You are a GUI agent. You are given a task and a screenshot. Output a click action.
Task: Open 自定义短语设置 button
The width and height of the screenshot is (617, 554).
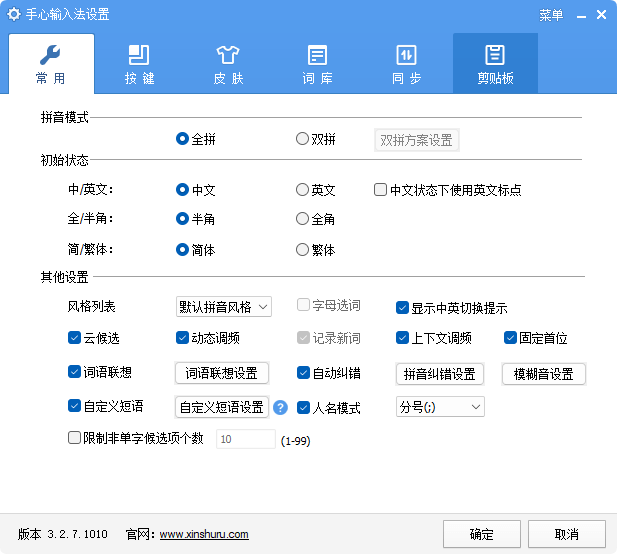tap(222, 407)
